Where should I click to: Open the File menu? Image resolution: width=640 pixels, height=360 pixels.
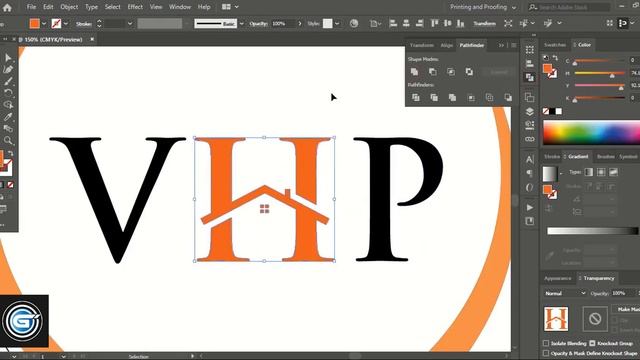tap(31, 7)
